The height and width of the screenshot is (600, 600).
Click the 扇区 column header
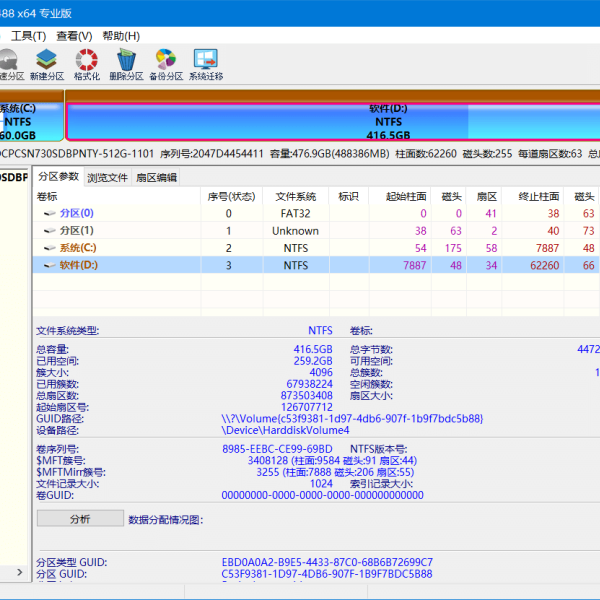tap(484, 196)
